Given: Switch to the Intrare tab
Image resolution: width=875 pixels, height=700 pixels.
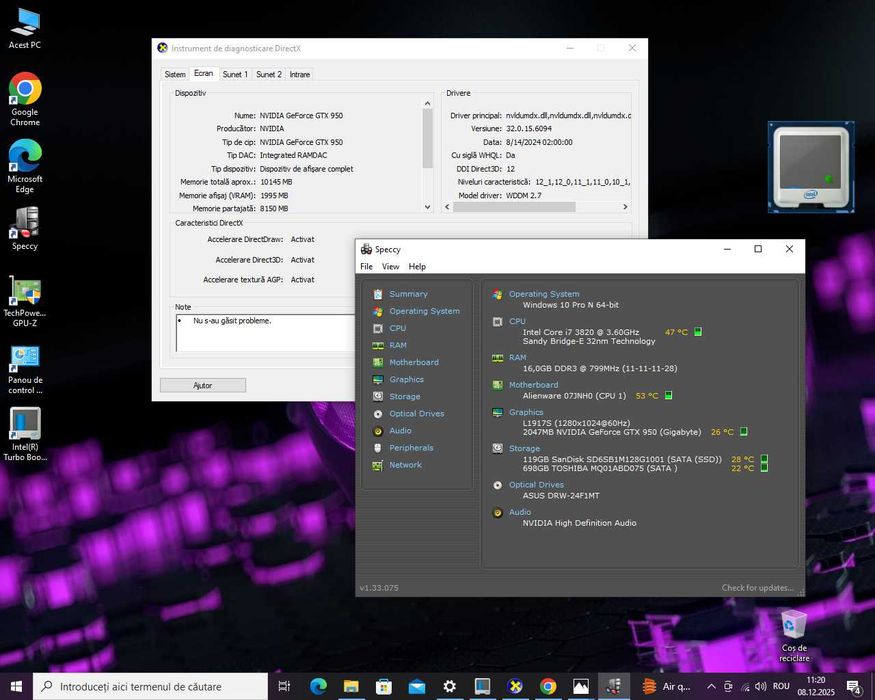Looking at the screenshot, I should (x=299, y=74).
